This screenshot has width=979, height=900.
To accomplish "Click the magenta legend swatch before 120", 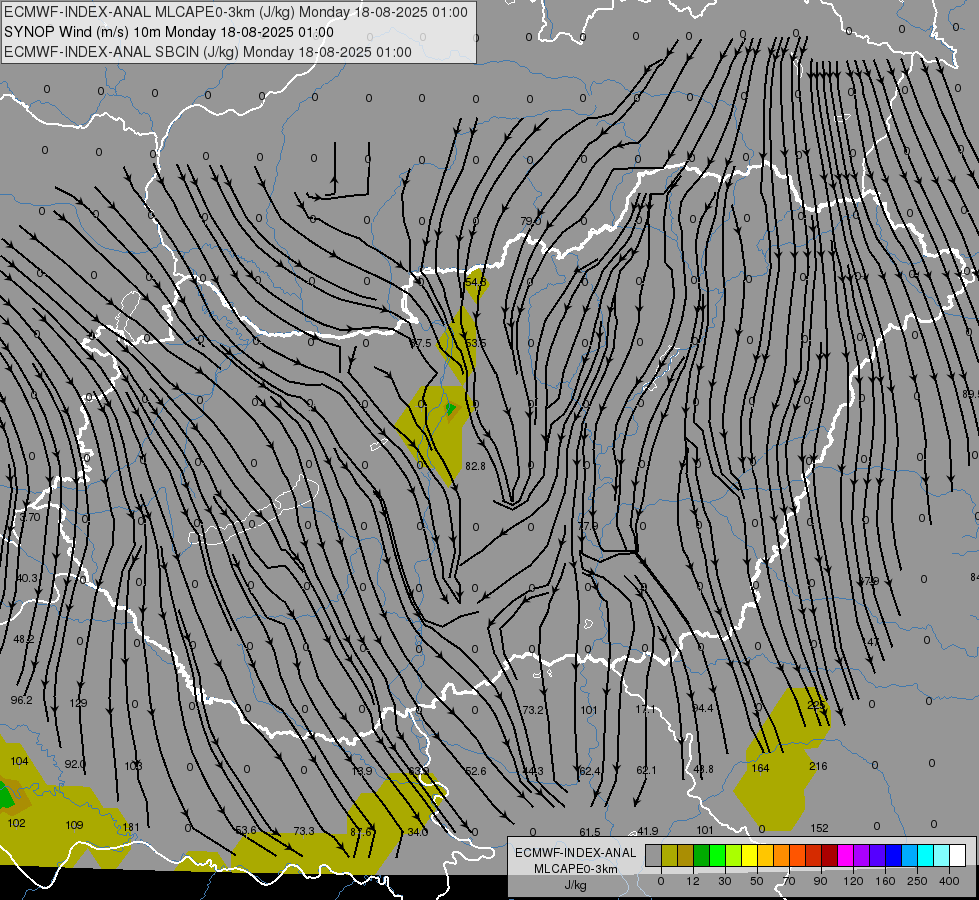I will pos(845,856).
